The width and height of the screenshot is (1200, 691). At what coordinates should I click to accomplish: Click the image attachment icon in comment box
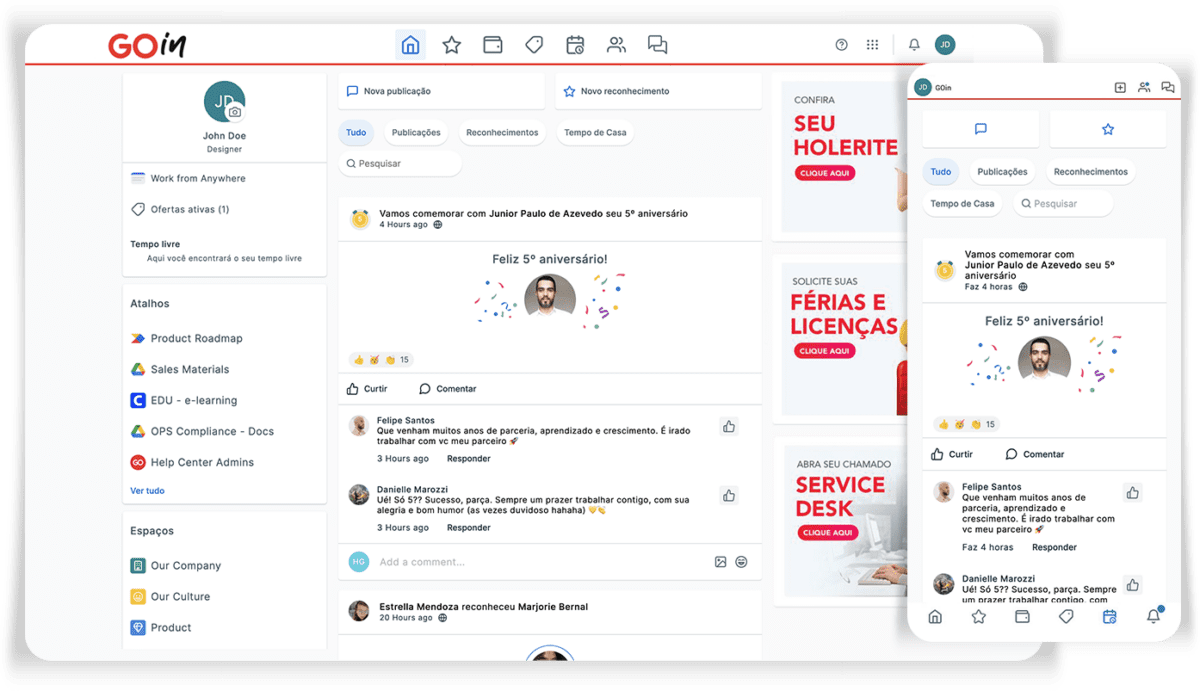pos(719,562)
